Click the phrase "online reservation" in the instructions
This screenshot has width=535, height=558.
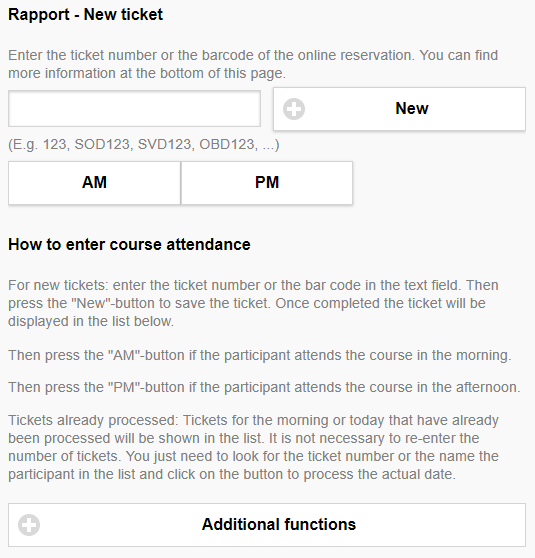(356, 56)
